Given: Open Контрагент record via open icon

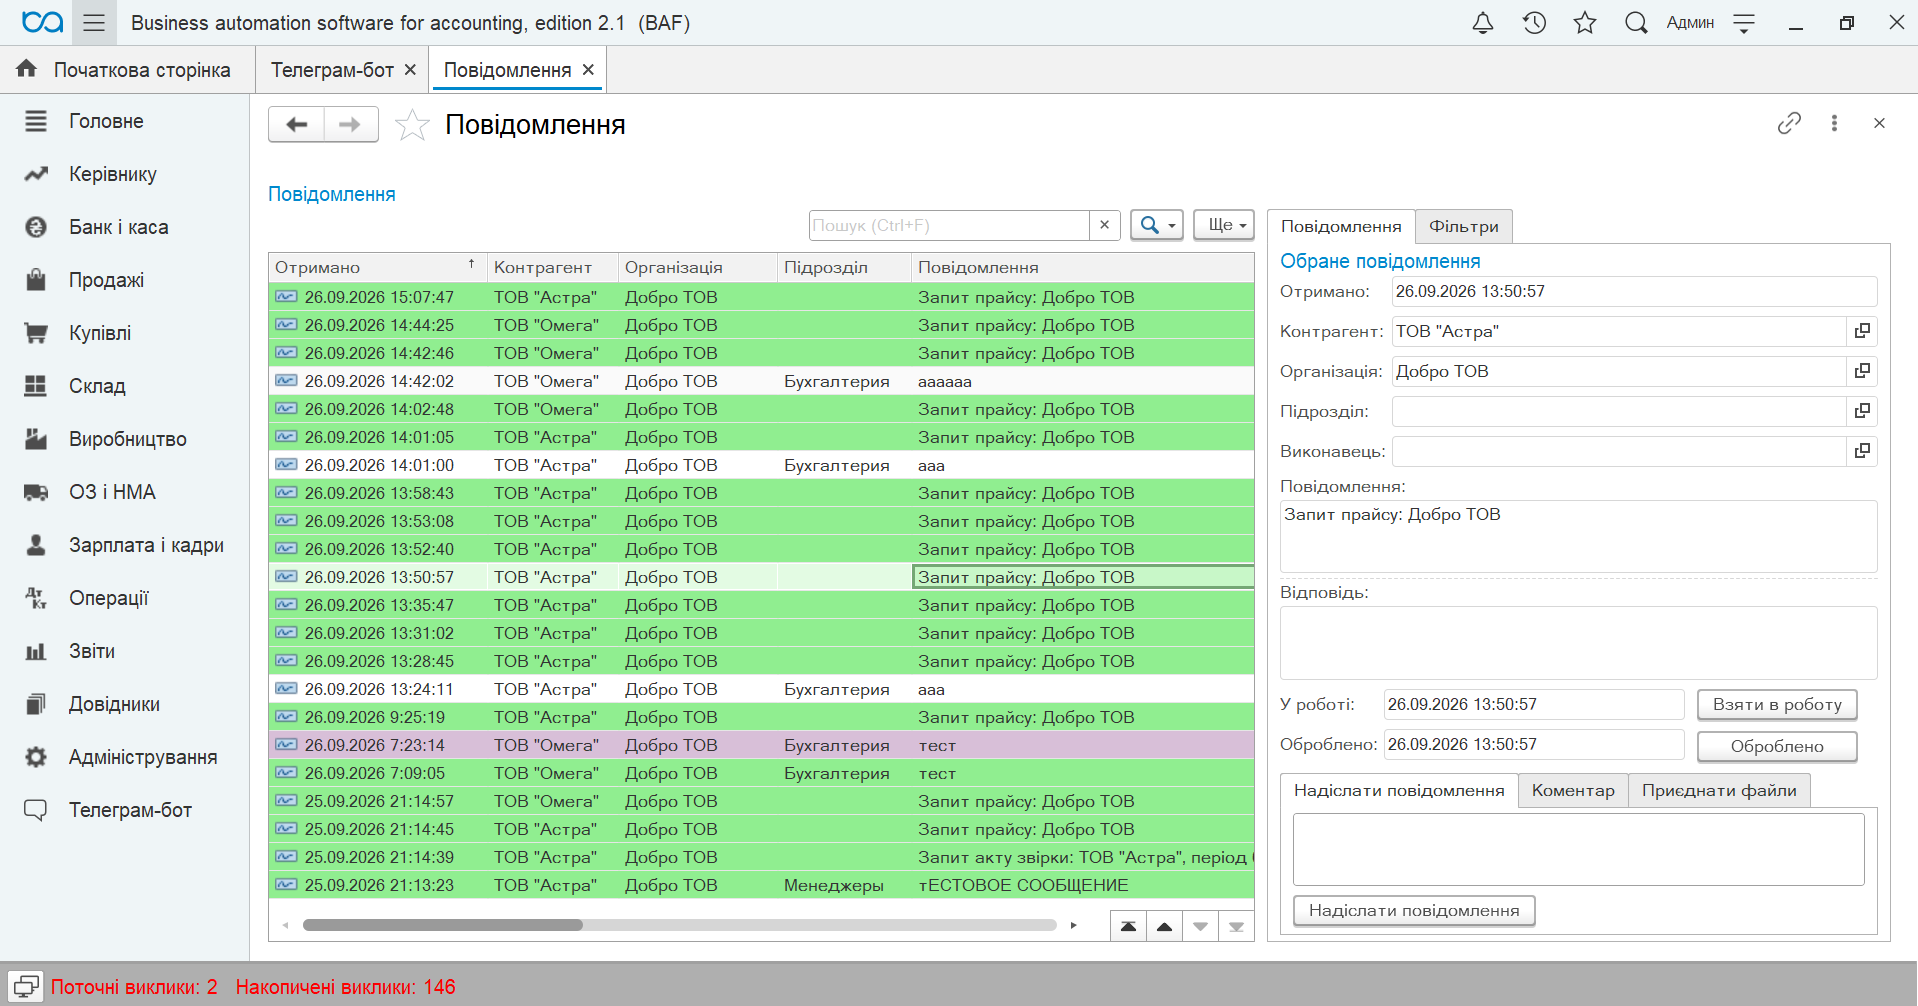Looking at the screenshot, I should coord(1862,331).
